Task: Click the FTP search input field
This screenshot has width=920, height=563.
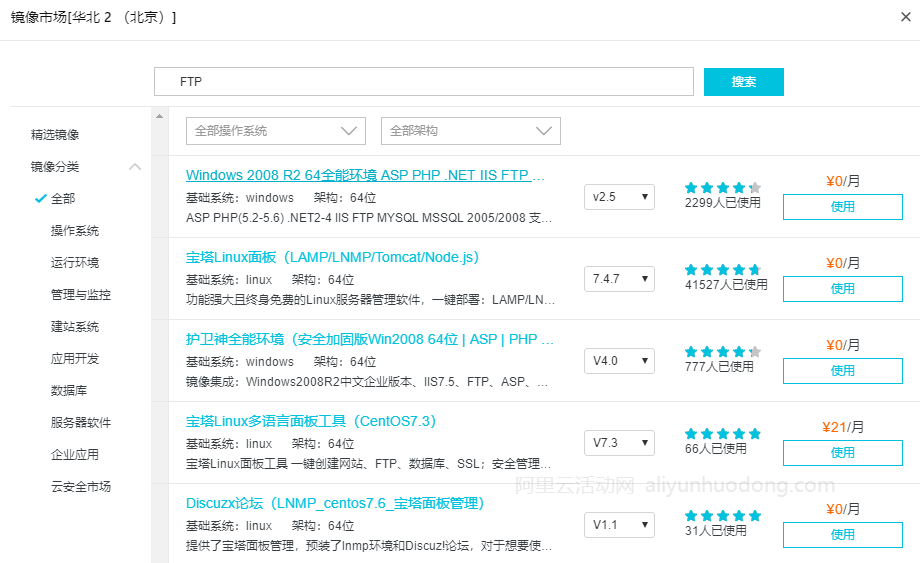Action: tap(424, 82)
